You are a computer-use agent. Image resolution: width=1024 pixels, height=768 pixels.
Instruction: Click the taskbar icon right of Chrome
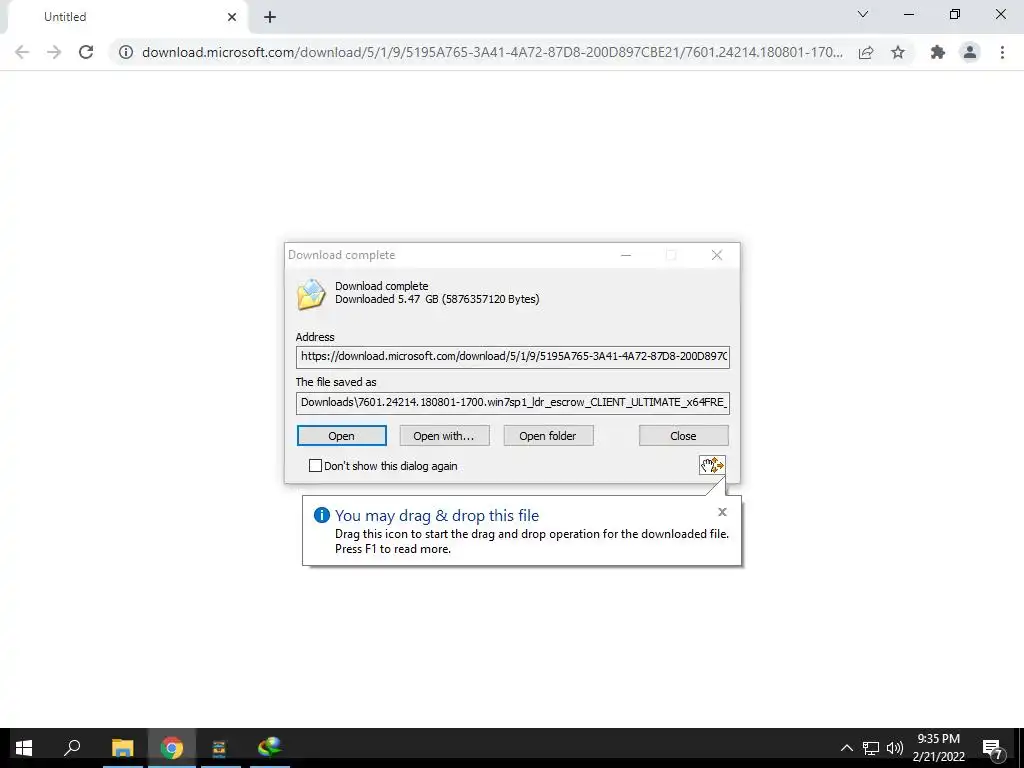click(219, 747)
